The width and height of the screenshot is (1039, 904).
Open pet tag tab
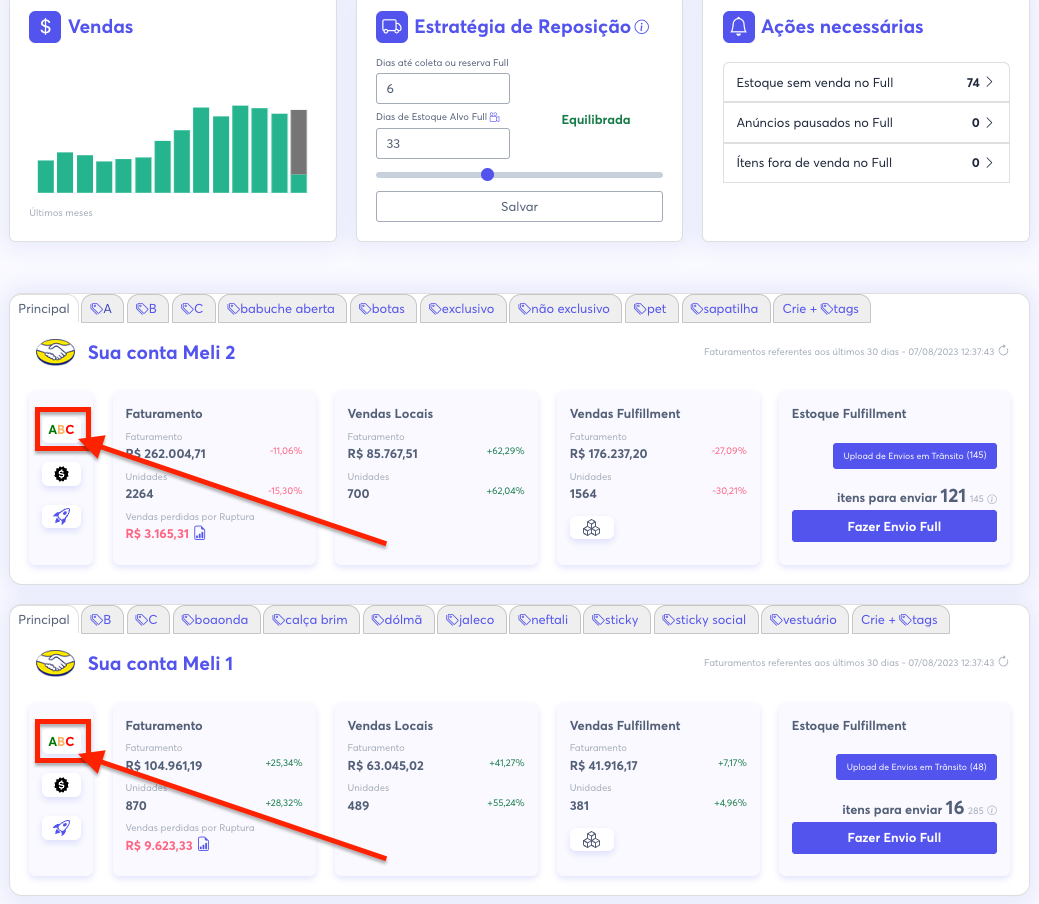coord(651,309)
